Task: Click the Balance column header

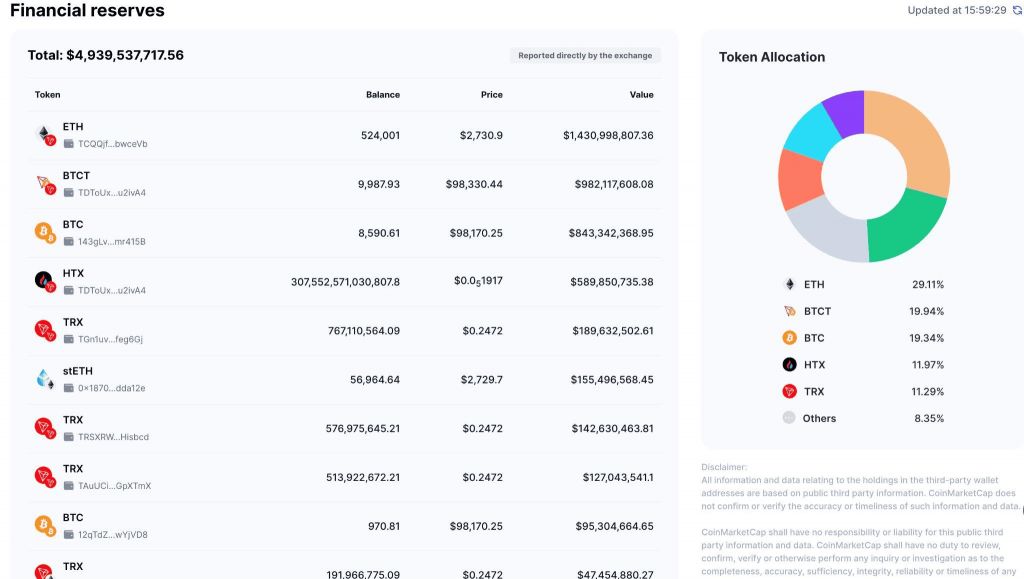Action: 382,95
